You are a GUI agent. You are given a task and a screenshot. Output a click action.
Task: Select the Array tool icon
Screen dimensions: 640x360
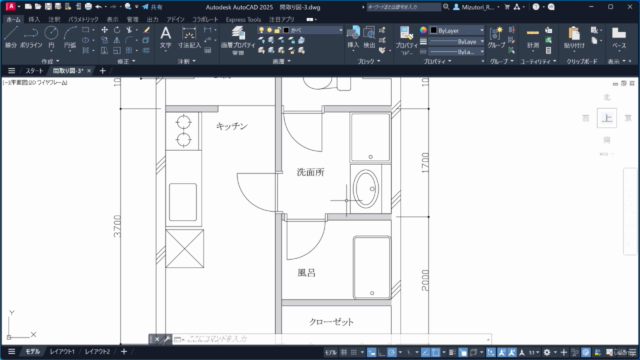pos(129,51)
